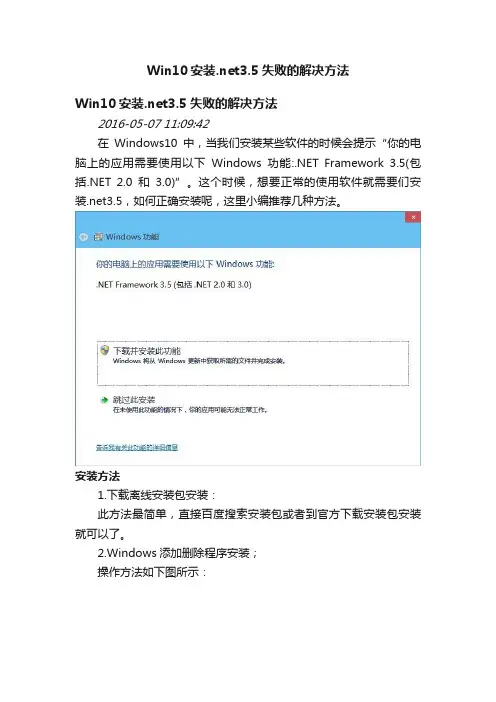Click the .NET Framework 3.5 line in dialog
The height and width of the screenshot is (702, 496).
tap(174, 285)
